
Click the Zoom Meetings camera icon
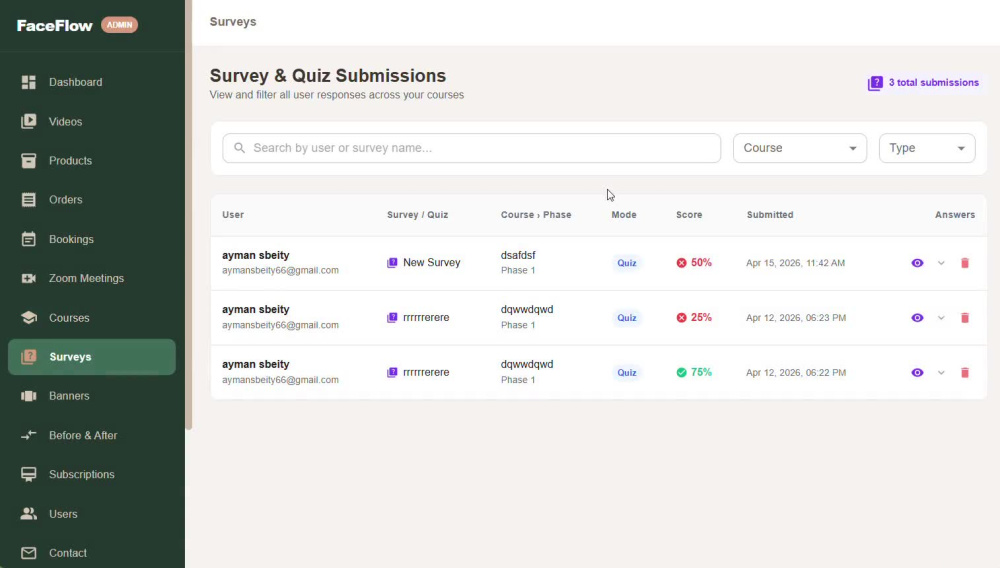(29, 279)
